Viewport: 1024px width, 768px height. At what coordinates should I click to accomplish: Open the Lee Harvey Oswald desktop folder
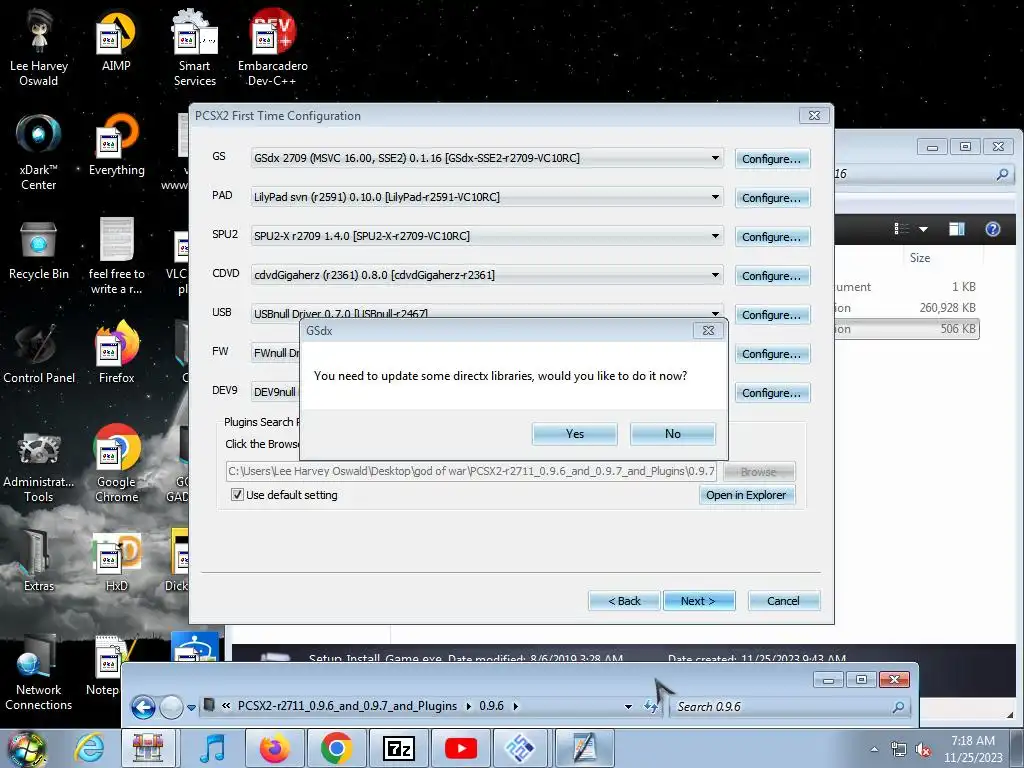pyautogui.click(x=39, y=47)
